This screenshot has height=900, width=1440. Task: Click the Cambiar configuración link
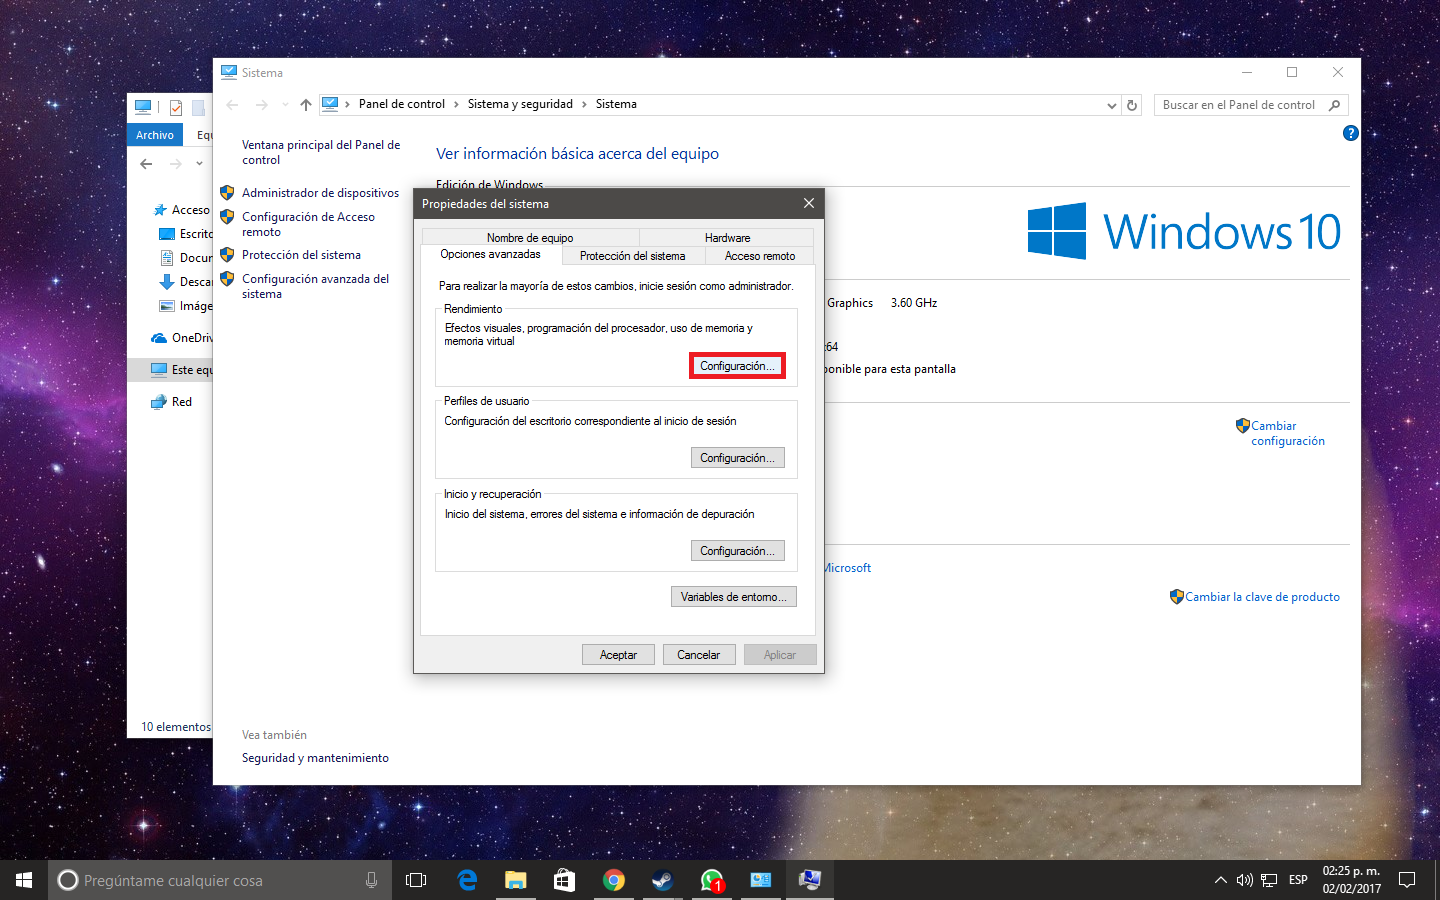click(1288, 433)
